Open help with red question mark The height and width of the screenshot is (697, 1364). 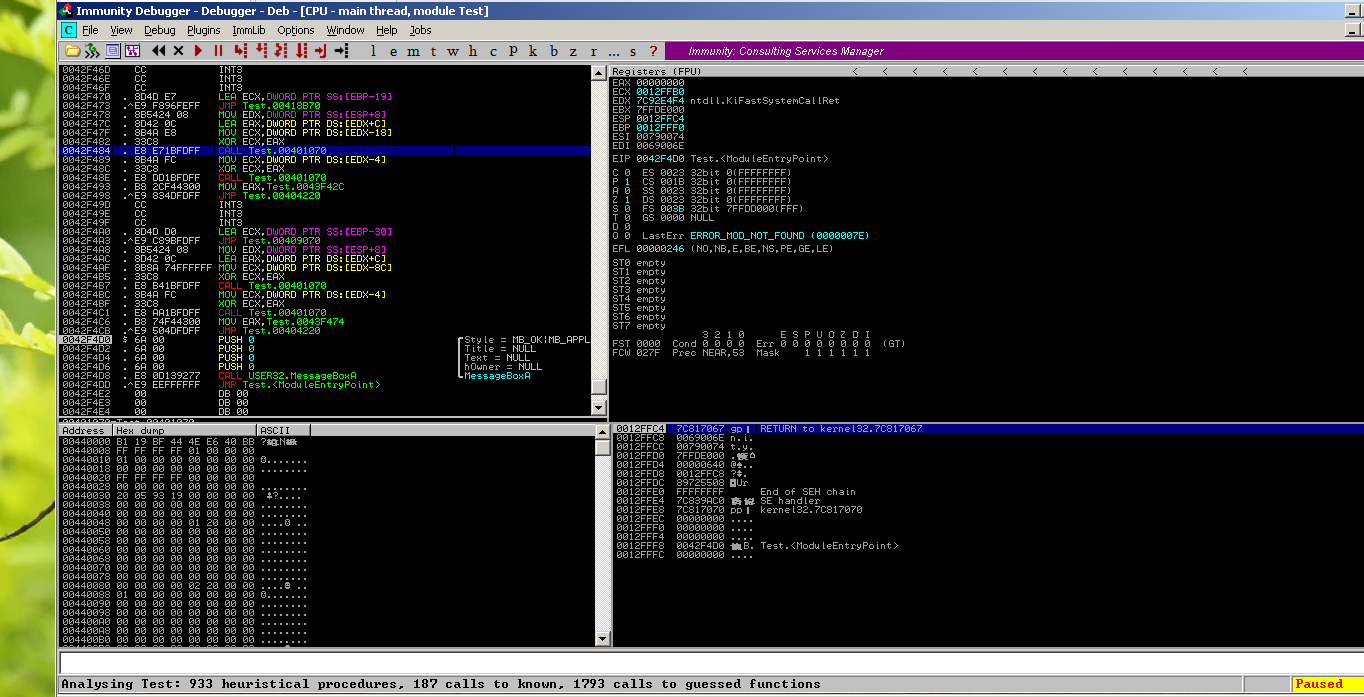[654, 51]
